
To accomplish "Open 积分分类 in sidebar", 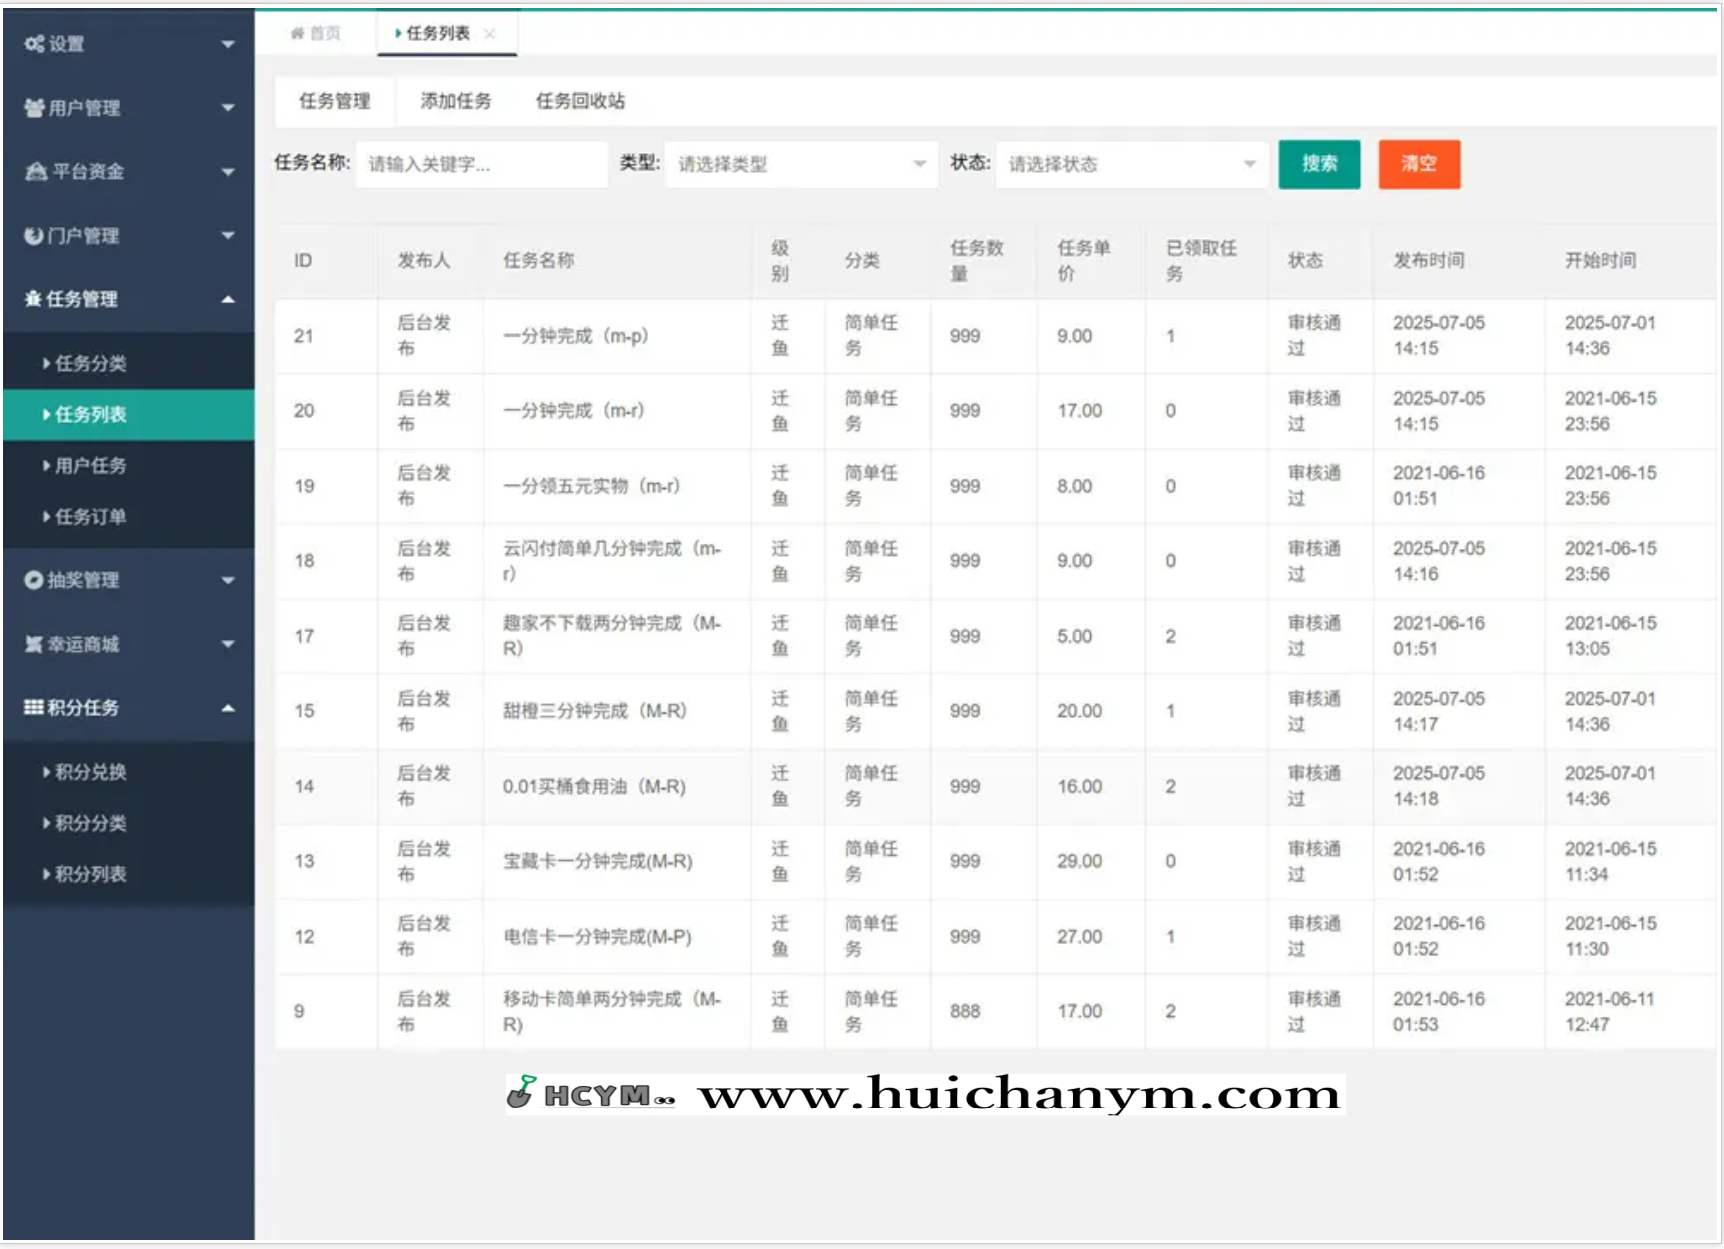I will [x=128, y=823].
